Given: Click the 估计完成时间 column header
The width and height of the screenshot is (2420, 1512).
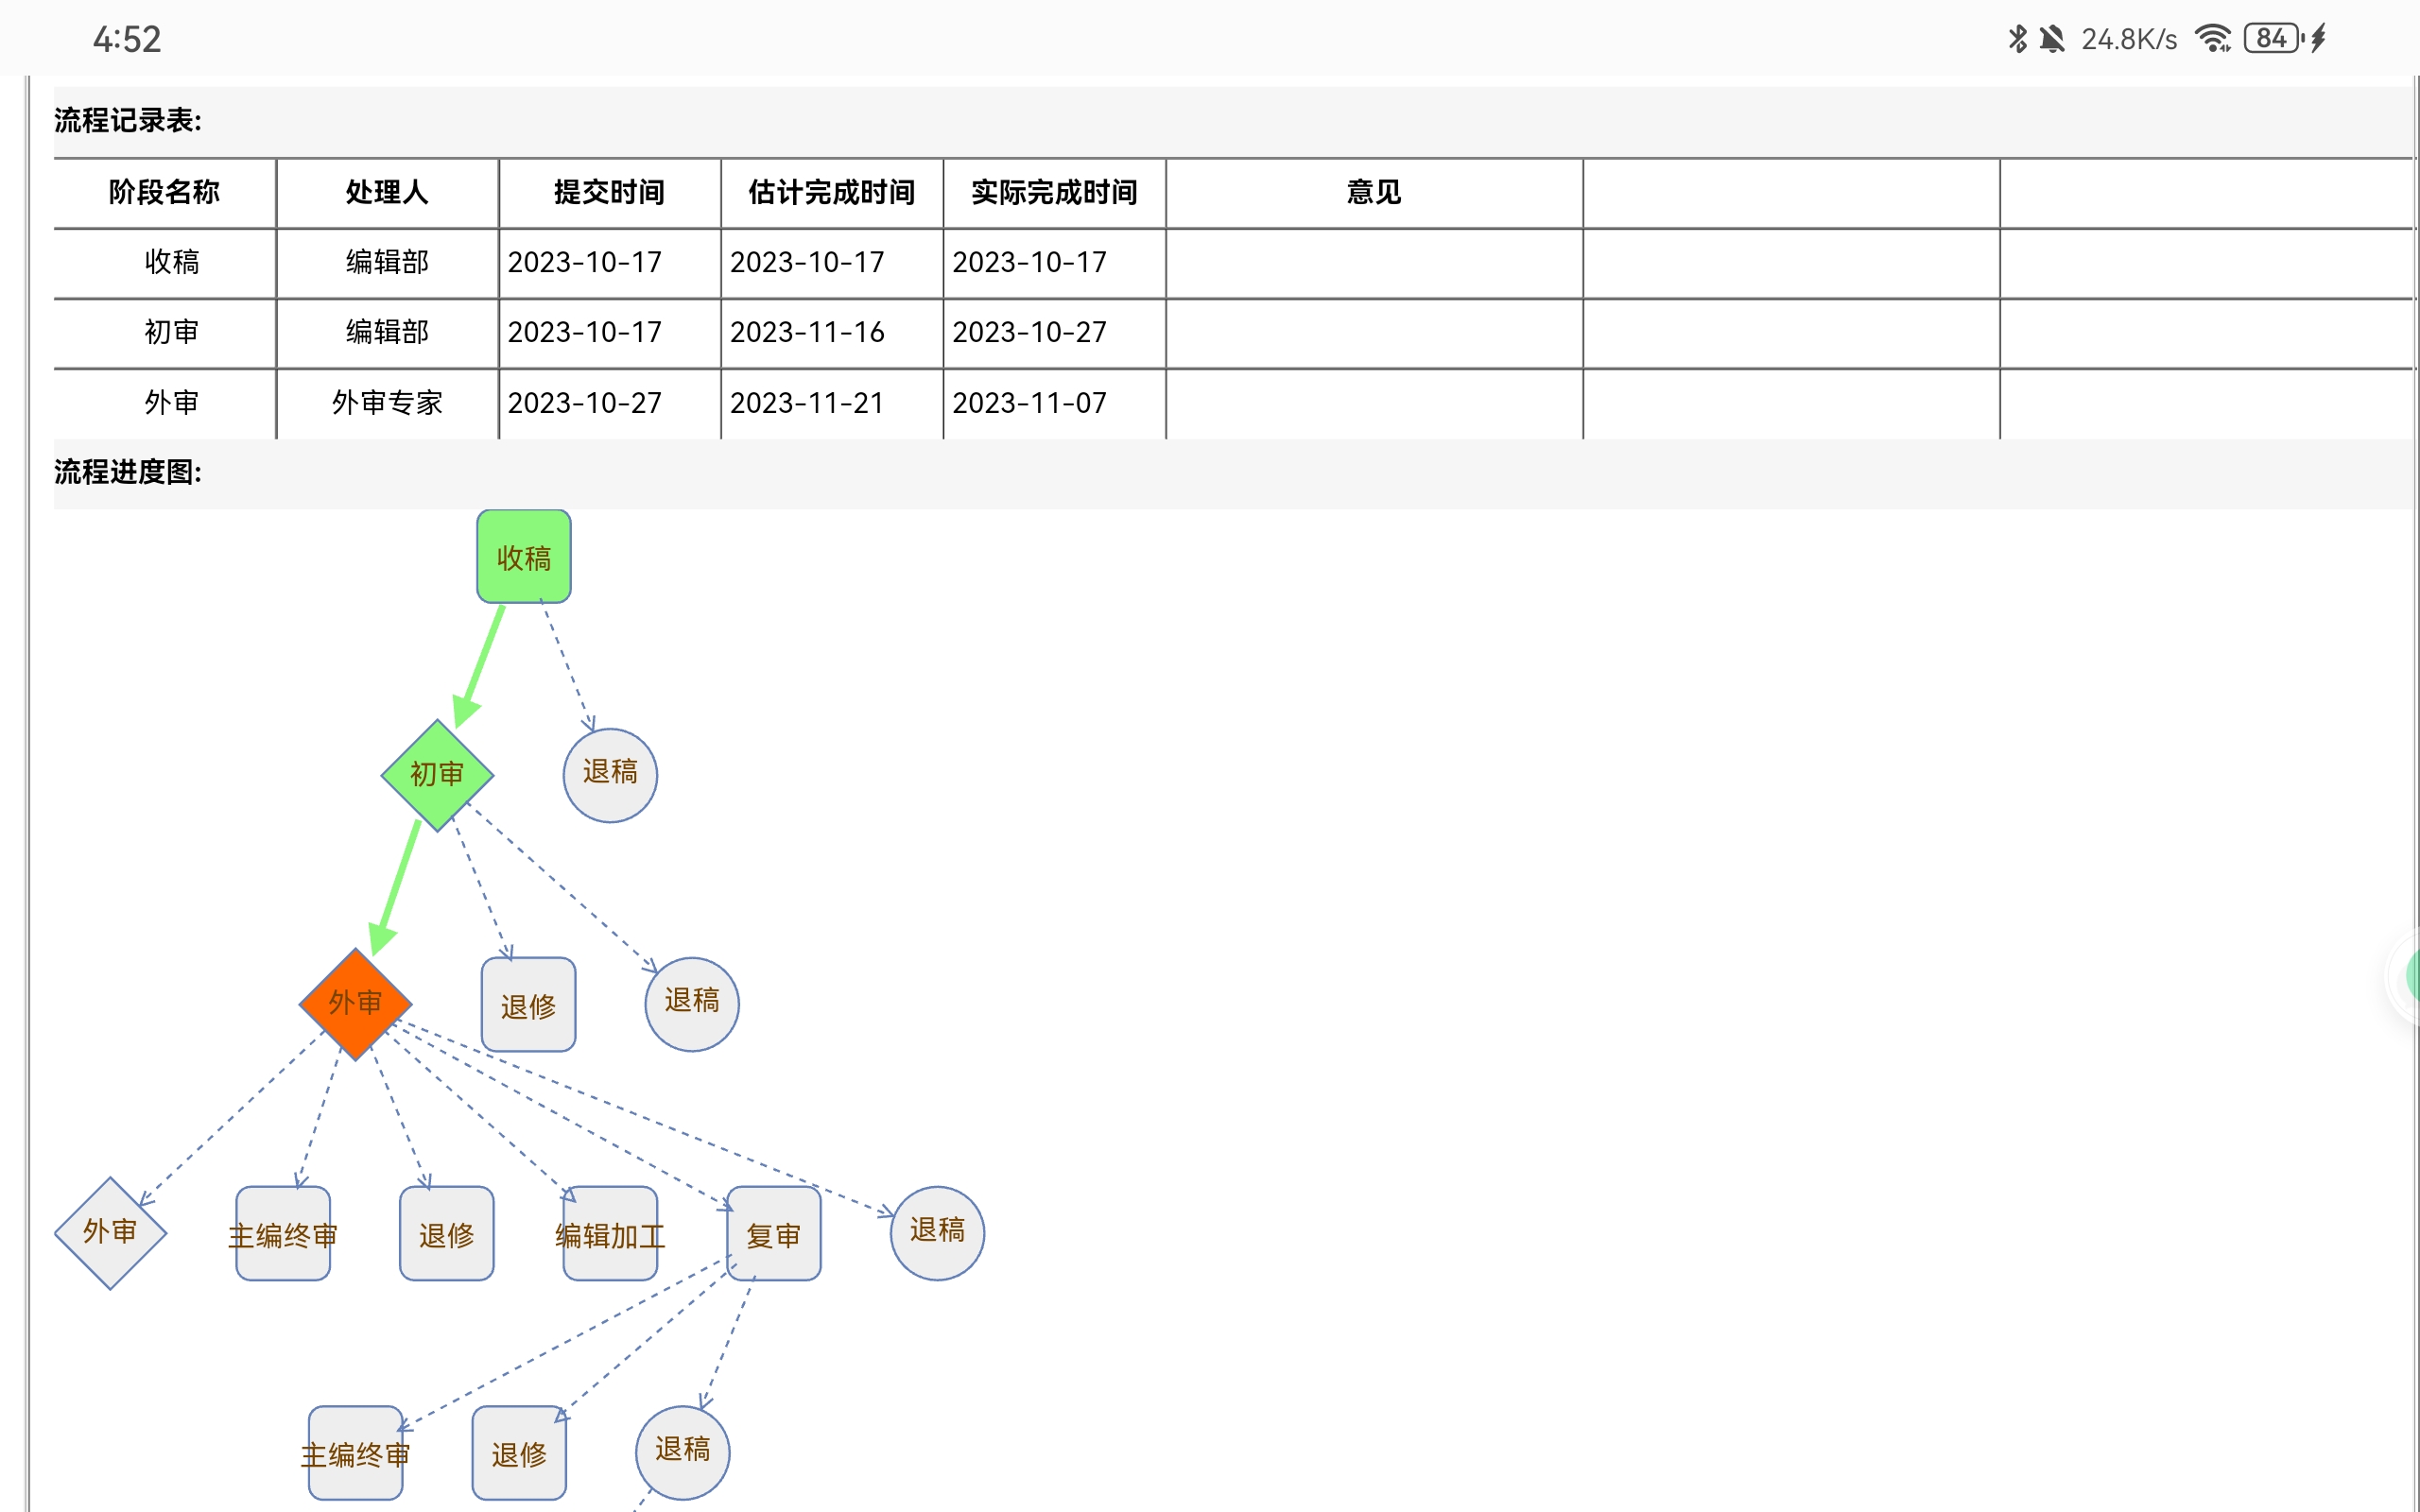Looking at the screenshot, I should [x=831, y=192].
